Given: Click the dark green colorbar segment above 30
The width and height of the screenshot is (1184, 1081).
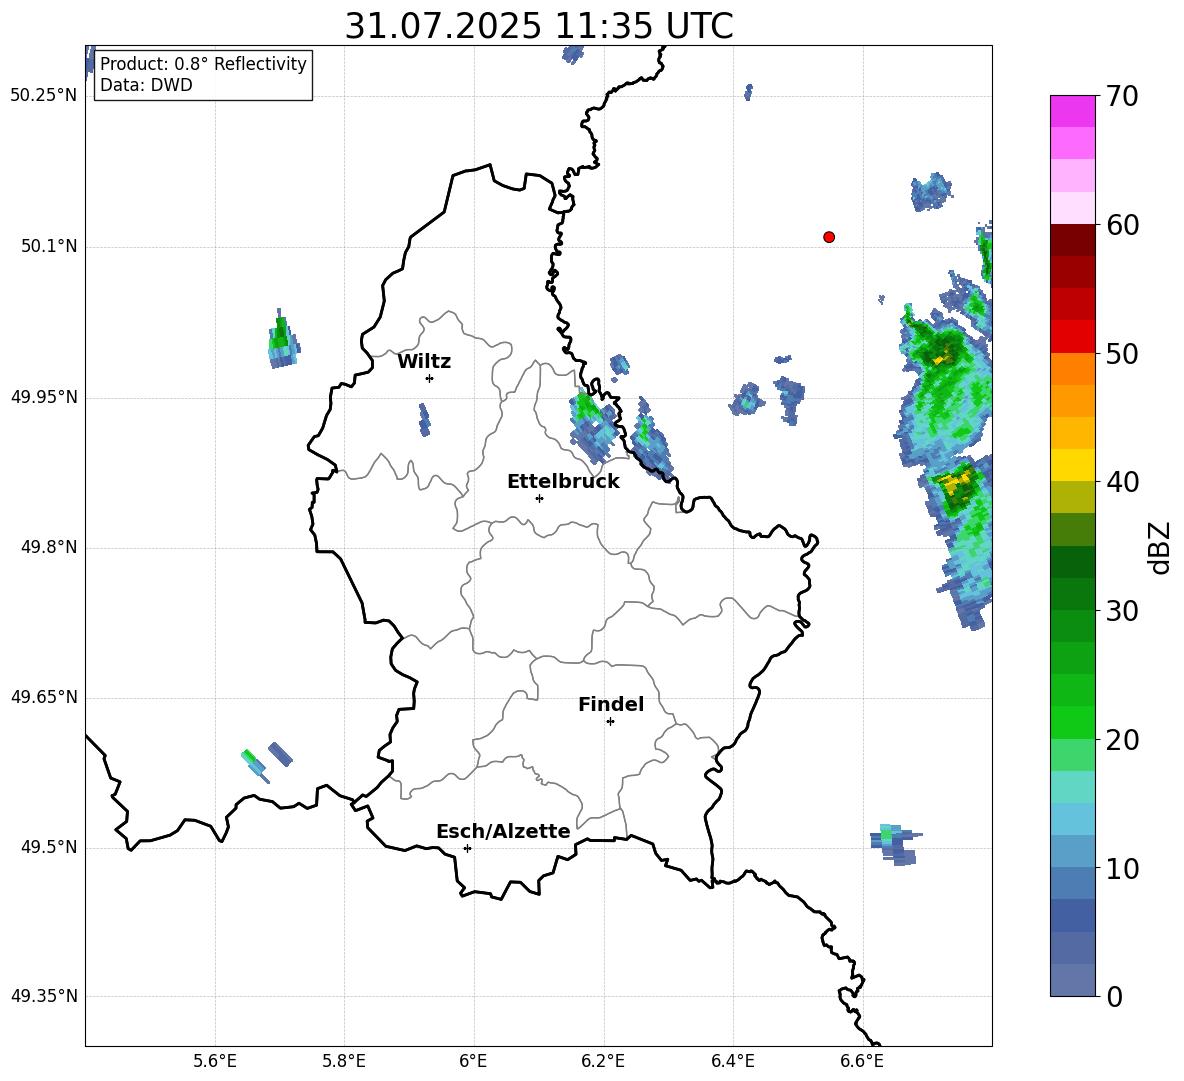Looking at the screenshot, I should 1072,594.
